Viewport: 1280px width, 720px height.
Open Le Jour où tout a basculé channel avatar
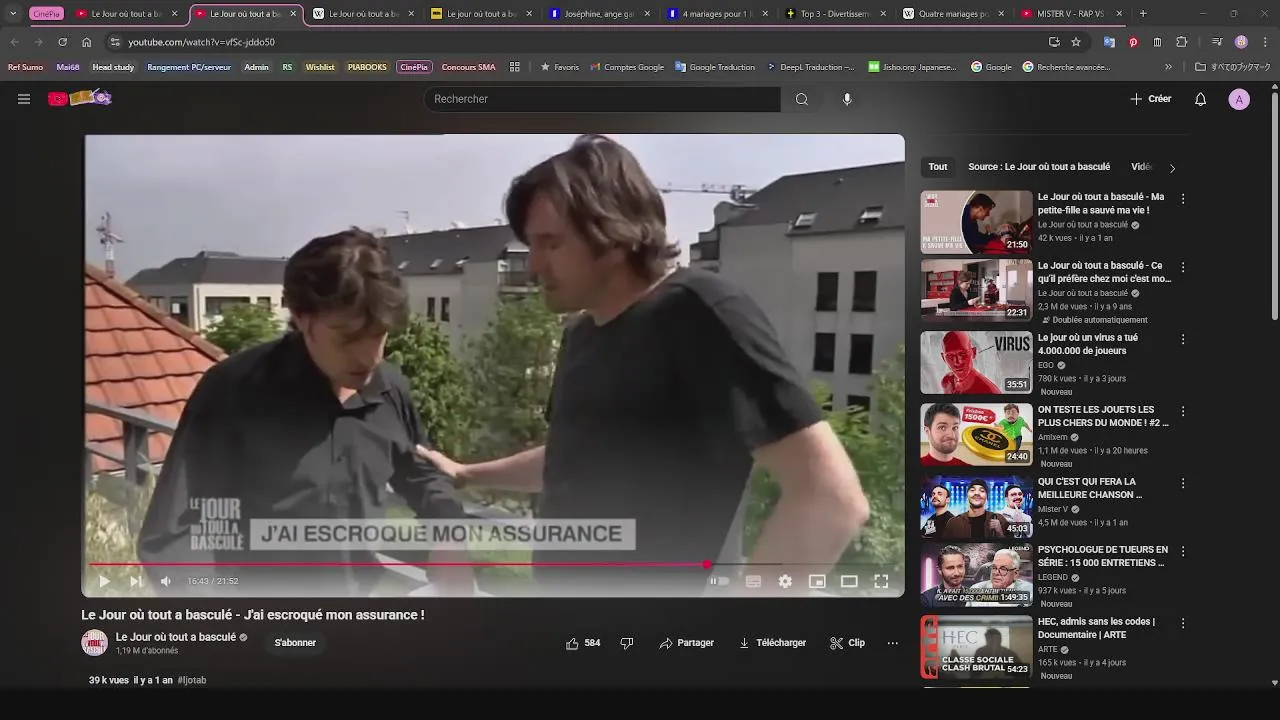point(94,643)
